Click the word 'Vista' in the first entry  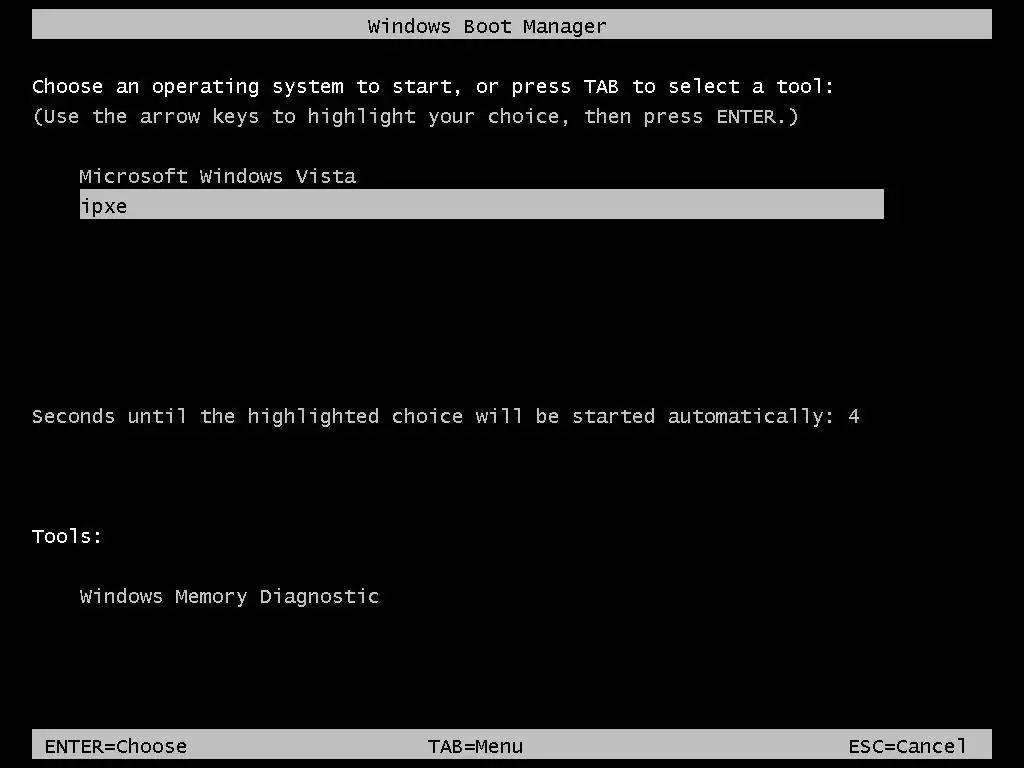326,176
